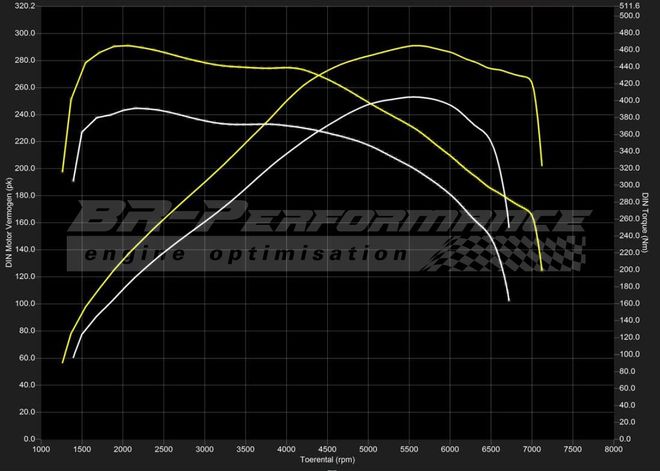Select the 4000 rpm tick label

287,449
